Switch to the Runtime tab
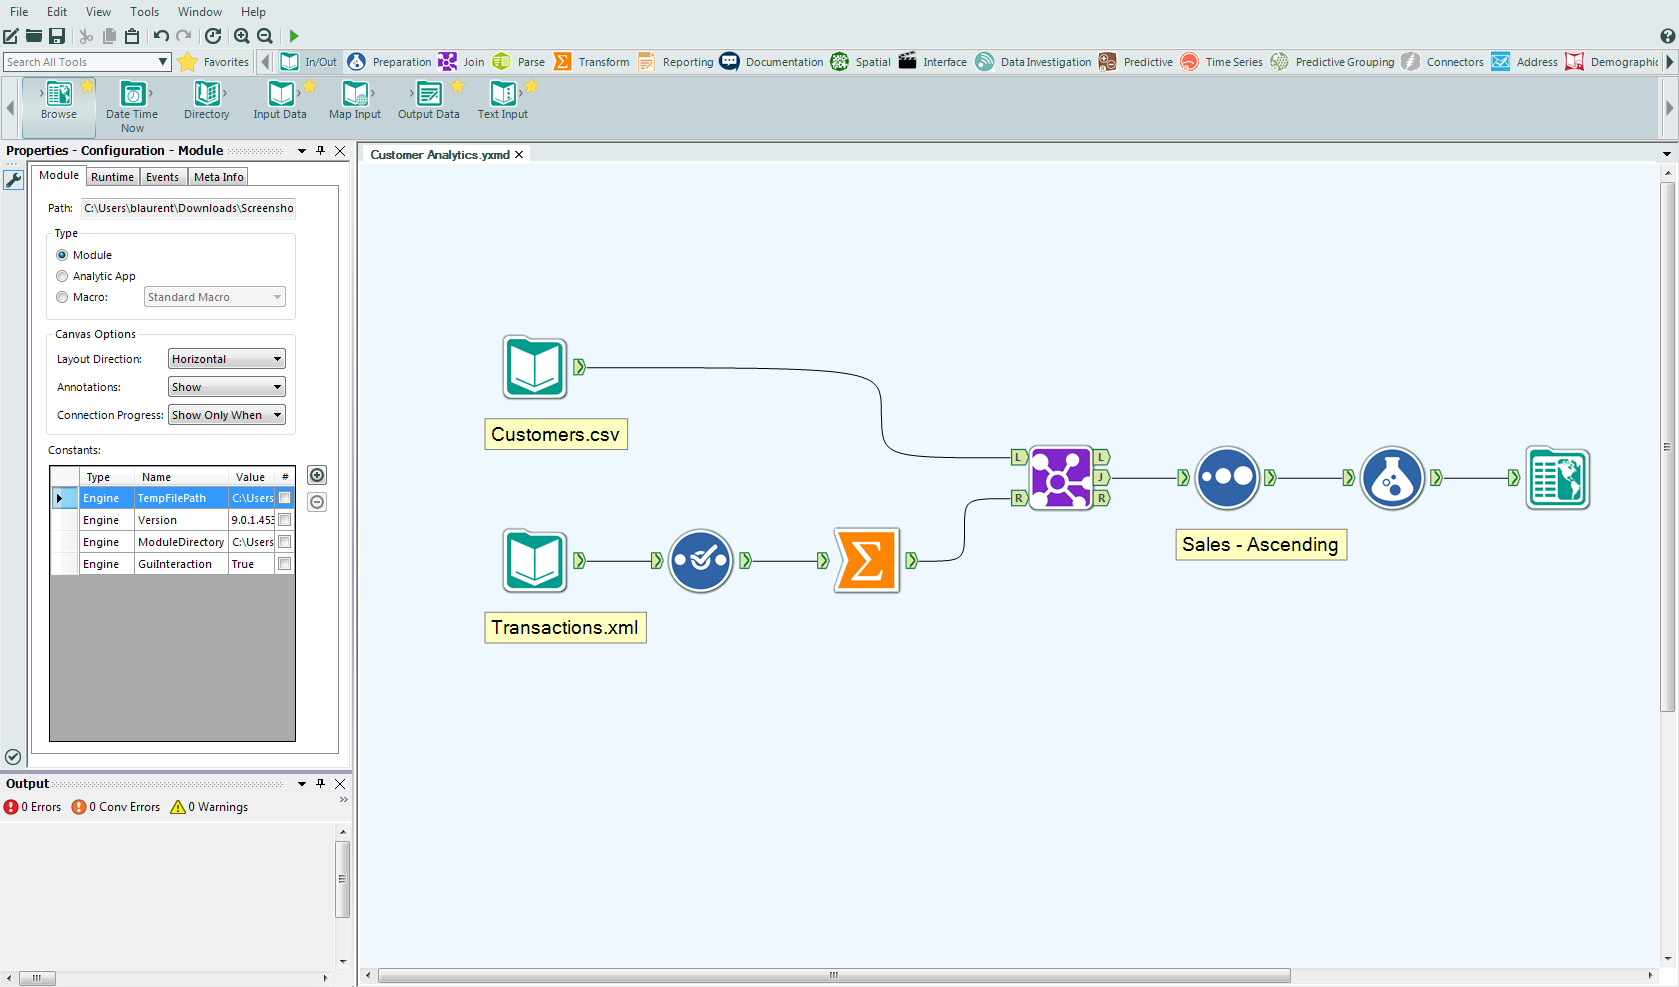The image size is (1679, 987). [x=112, y=177]
